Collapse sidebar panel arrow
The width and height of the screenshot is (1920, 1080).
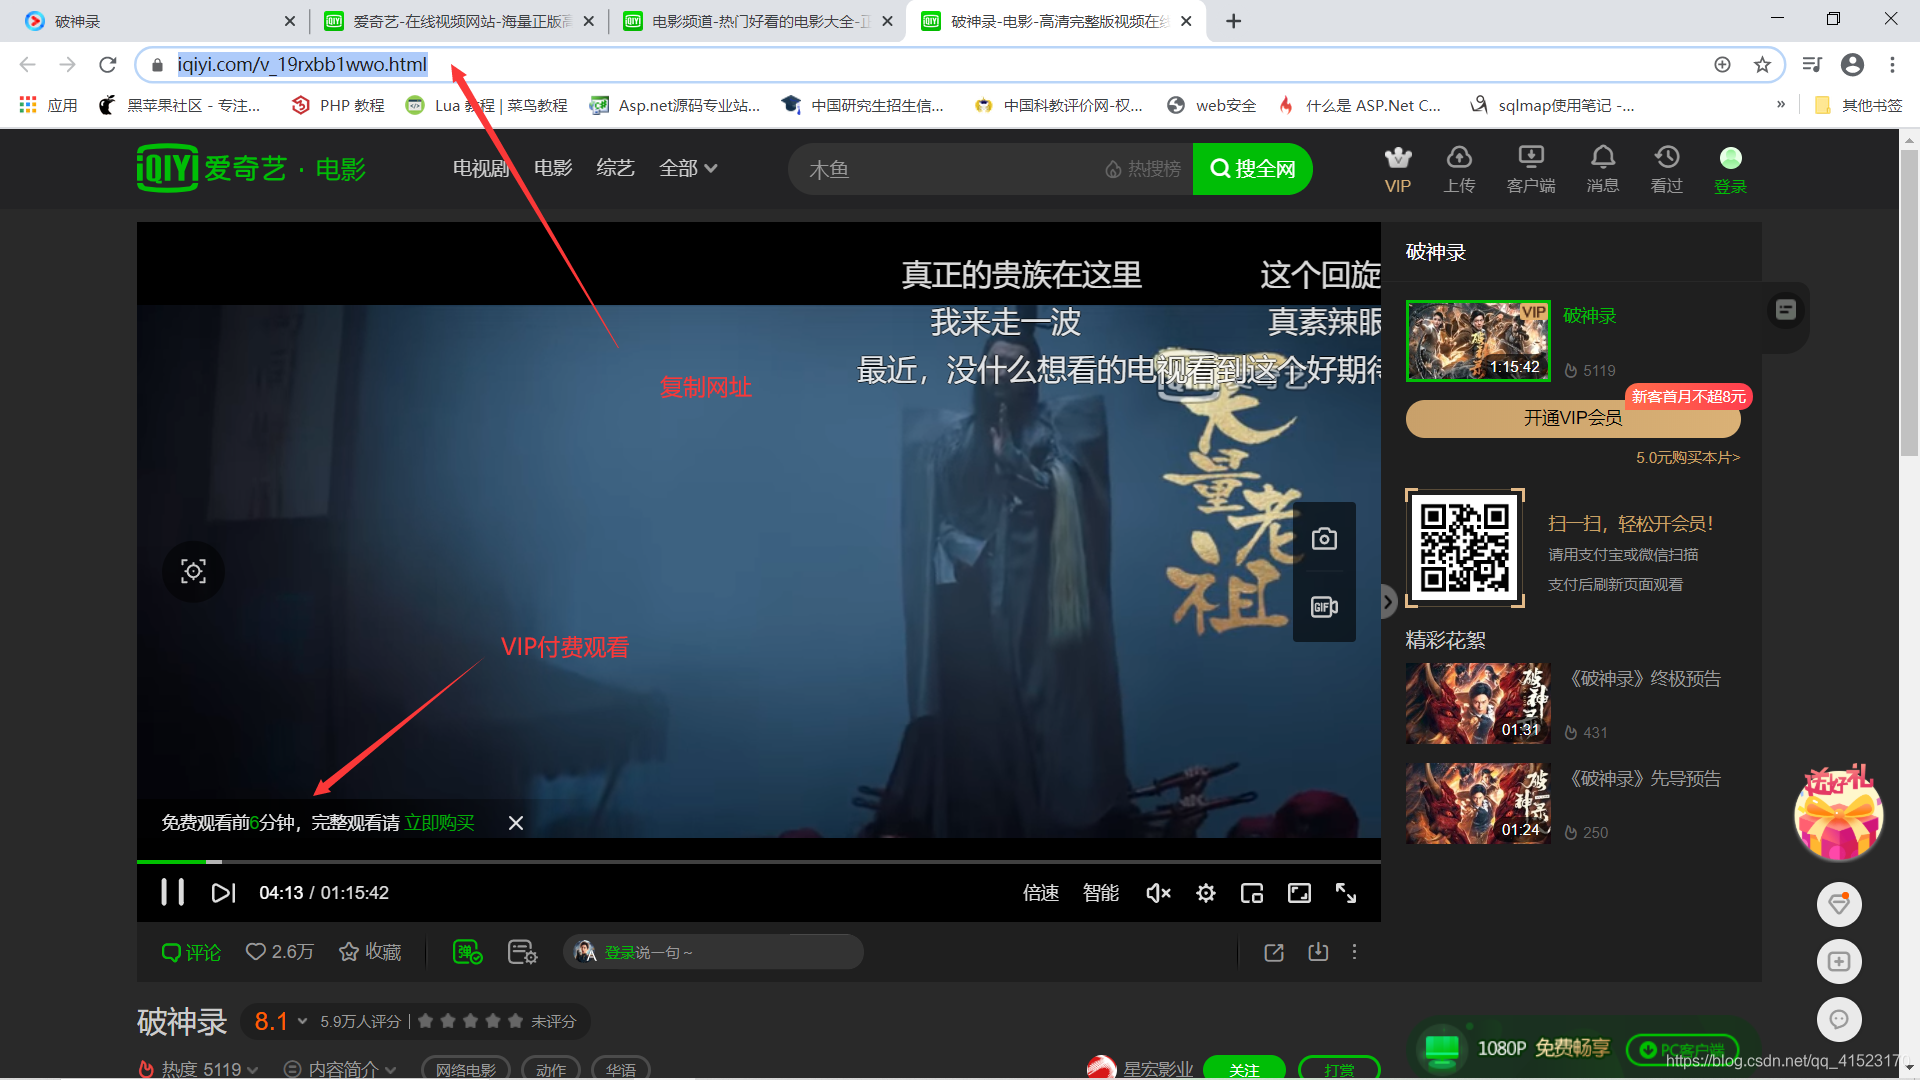[1387, 601]
